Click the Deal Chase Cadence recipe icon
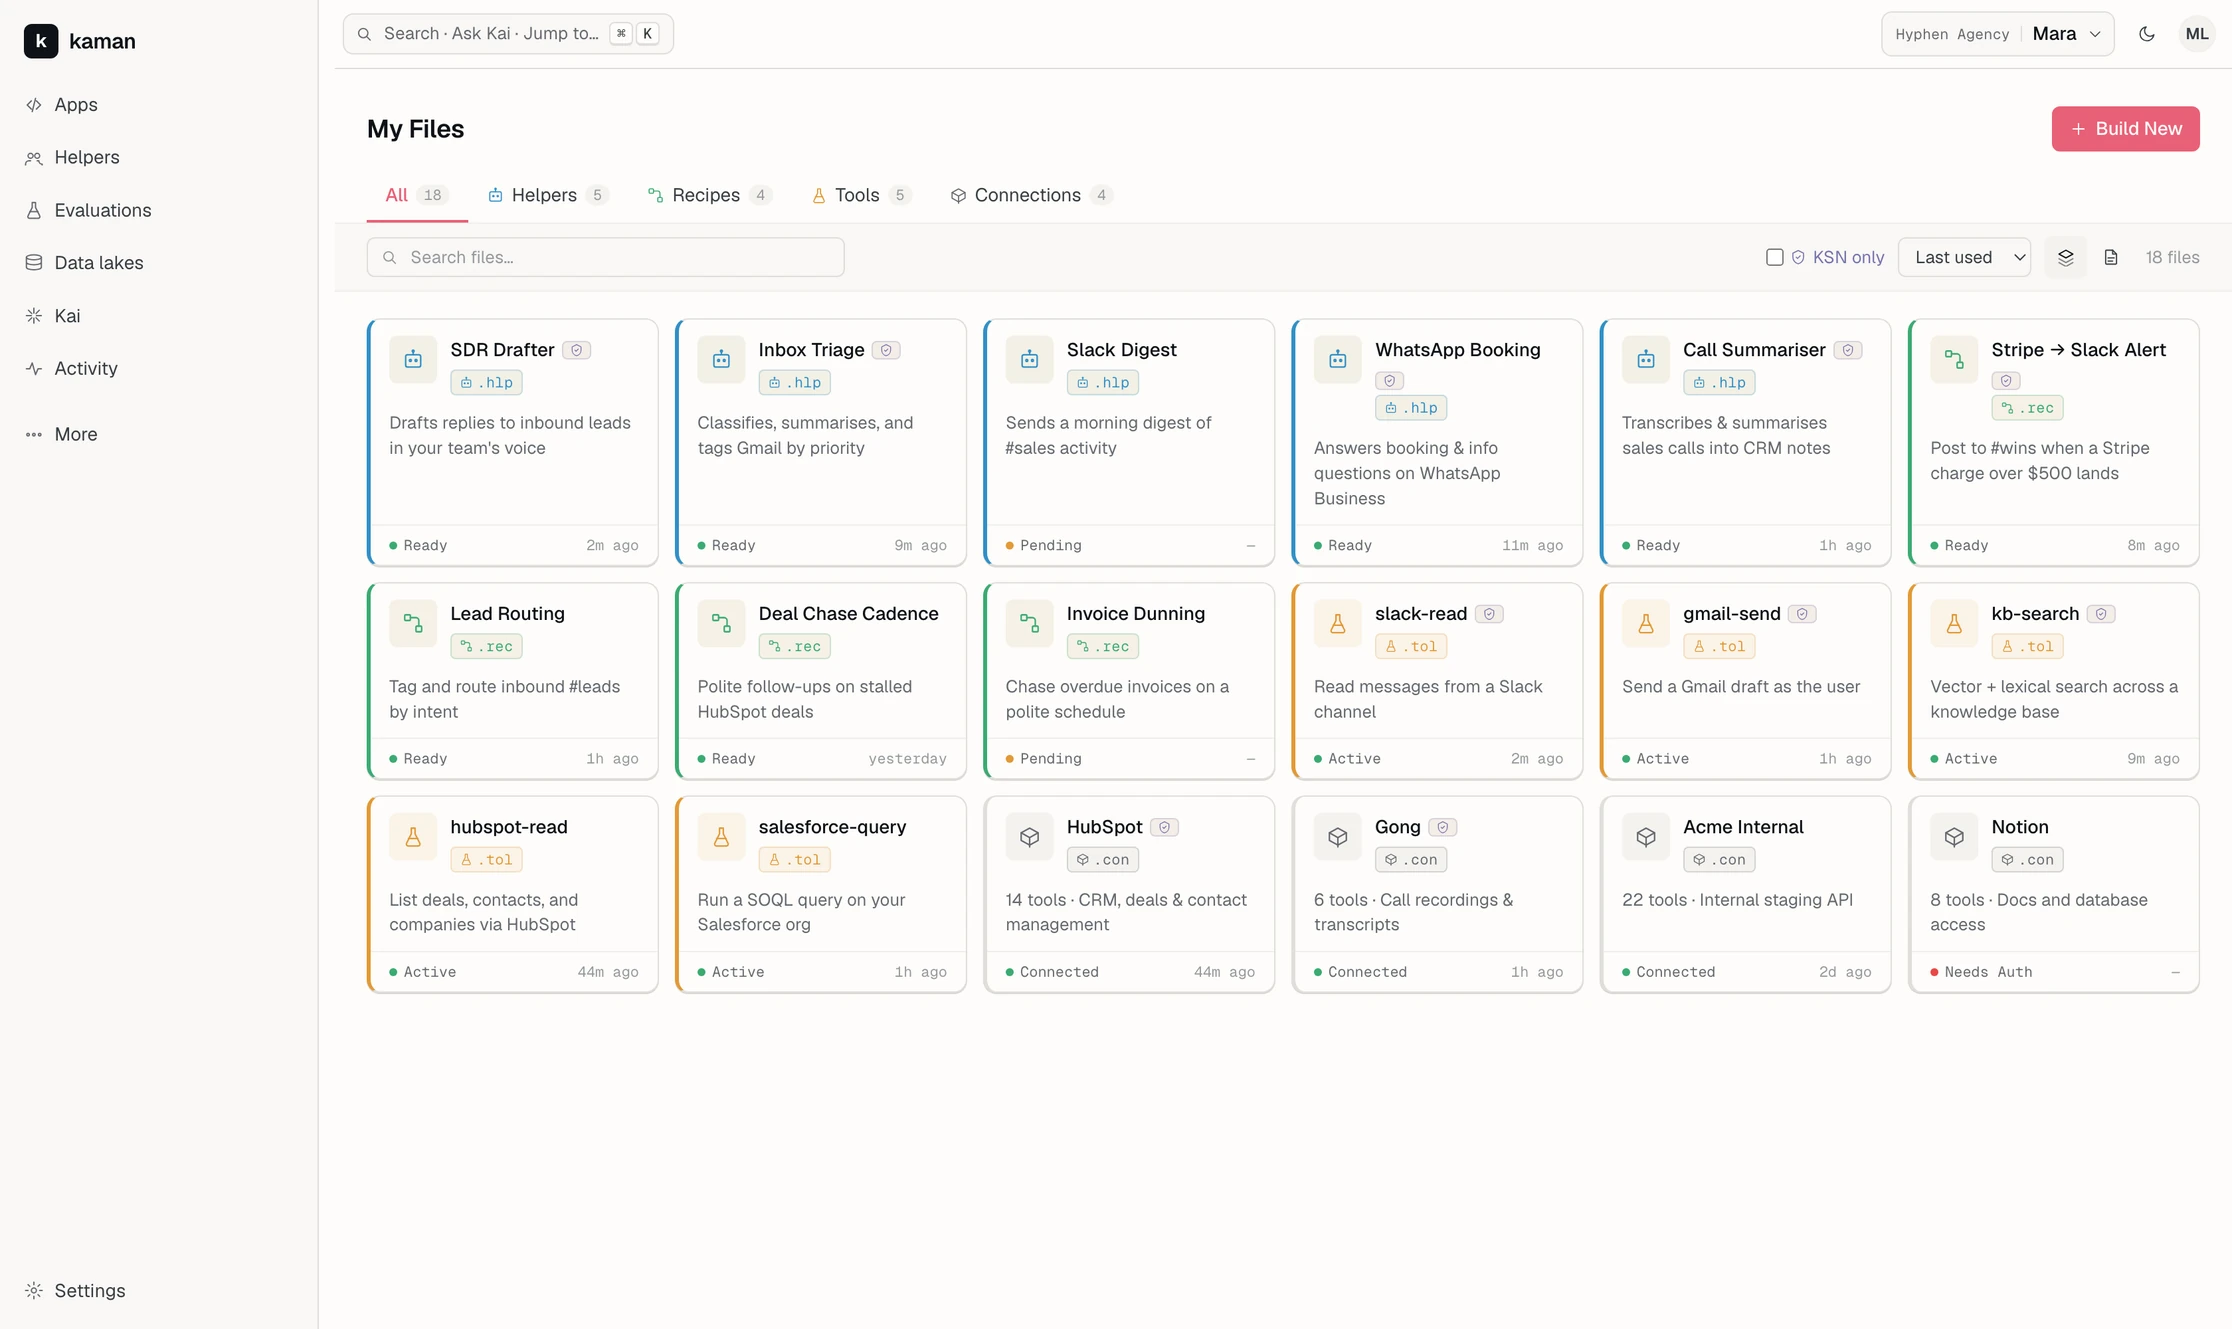The image size is (2232, 1329). (x=721, y=624)
